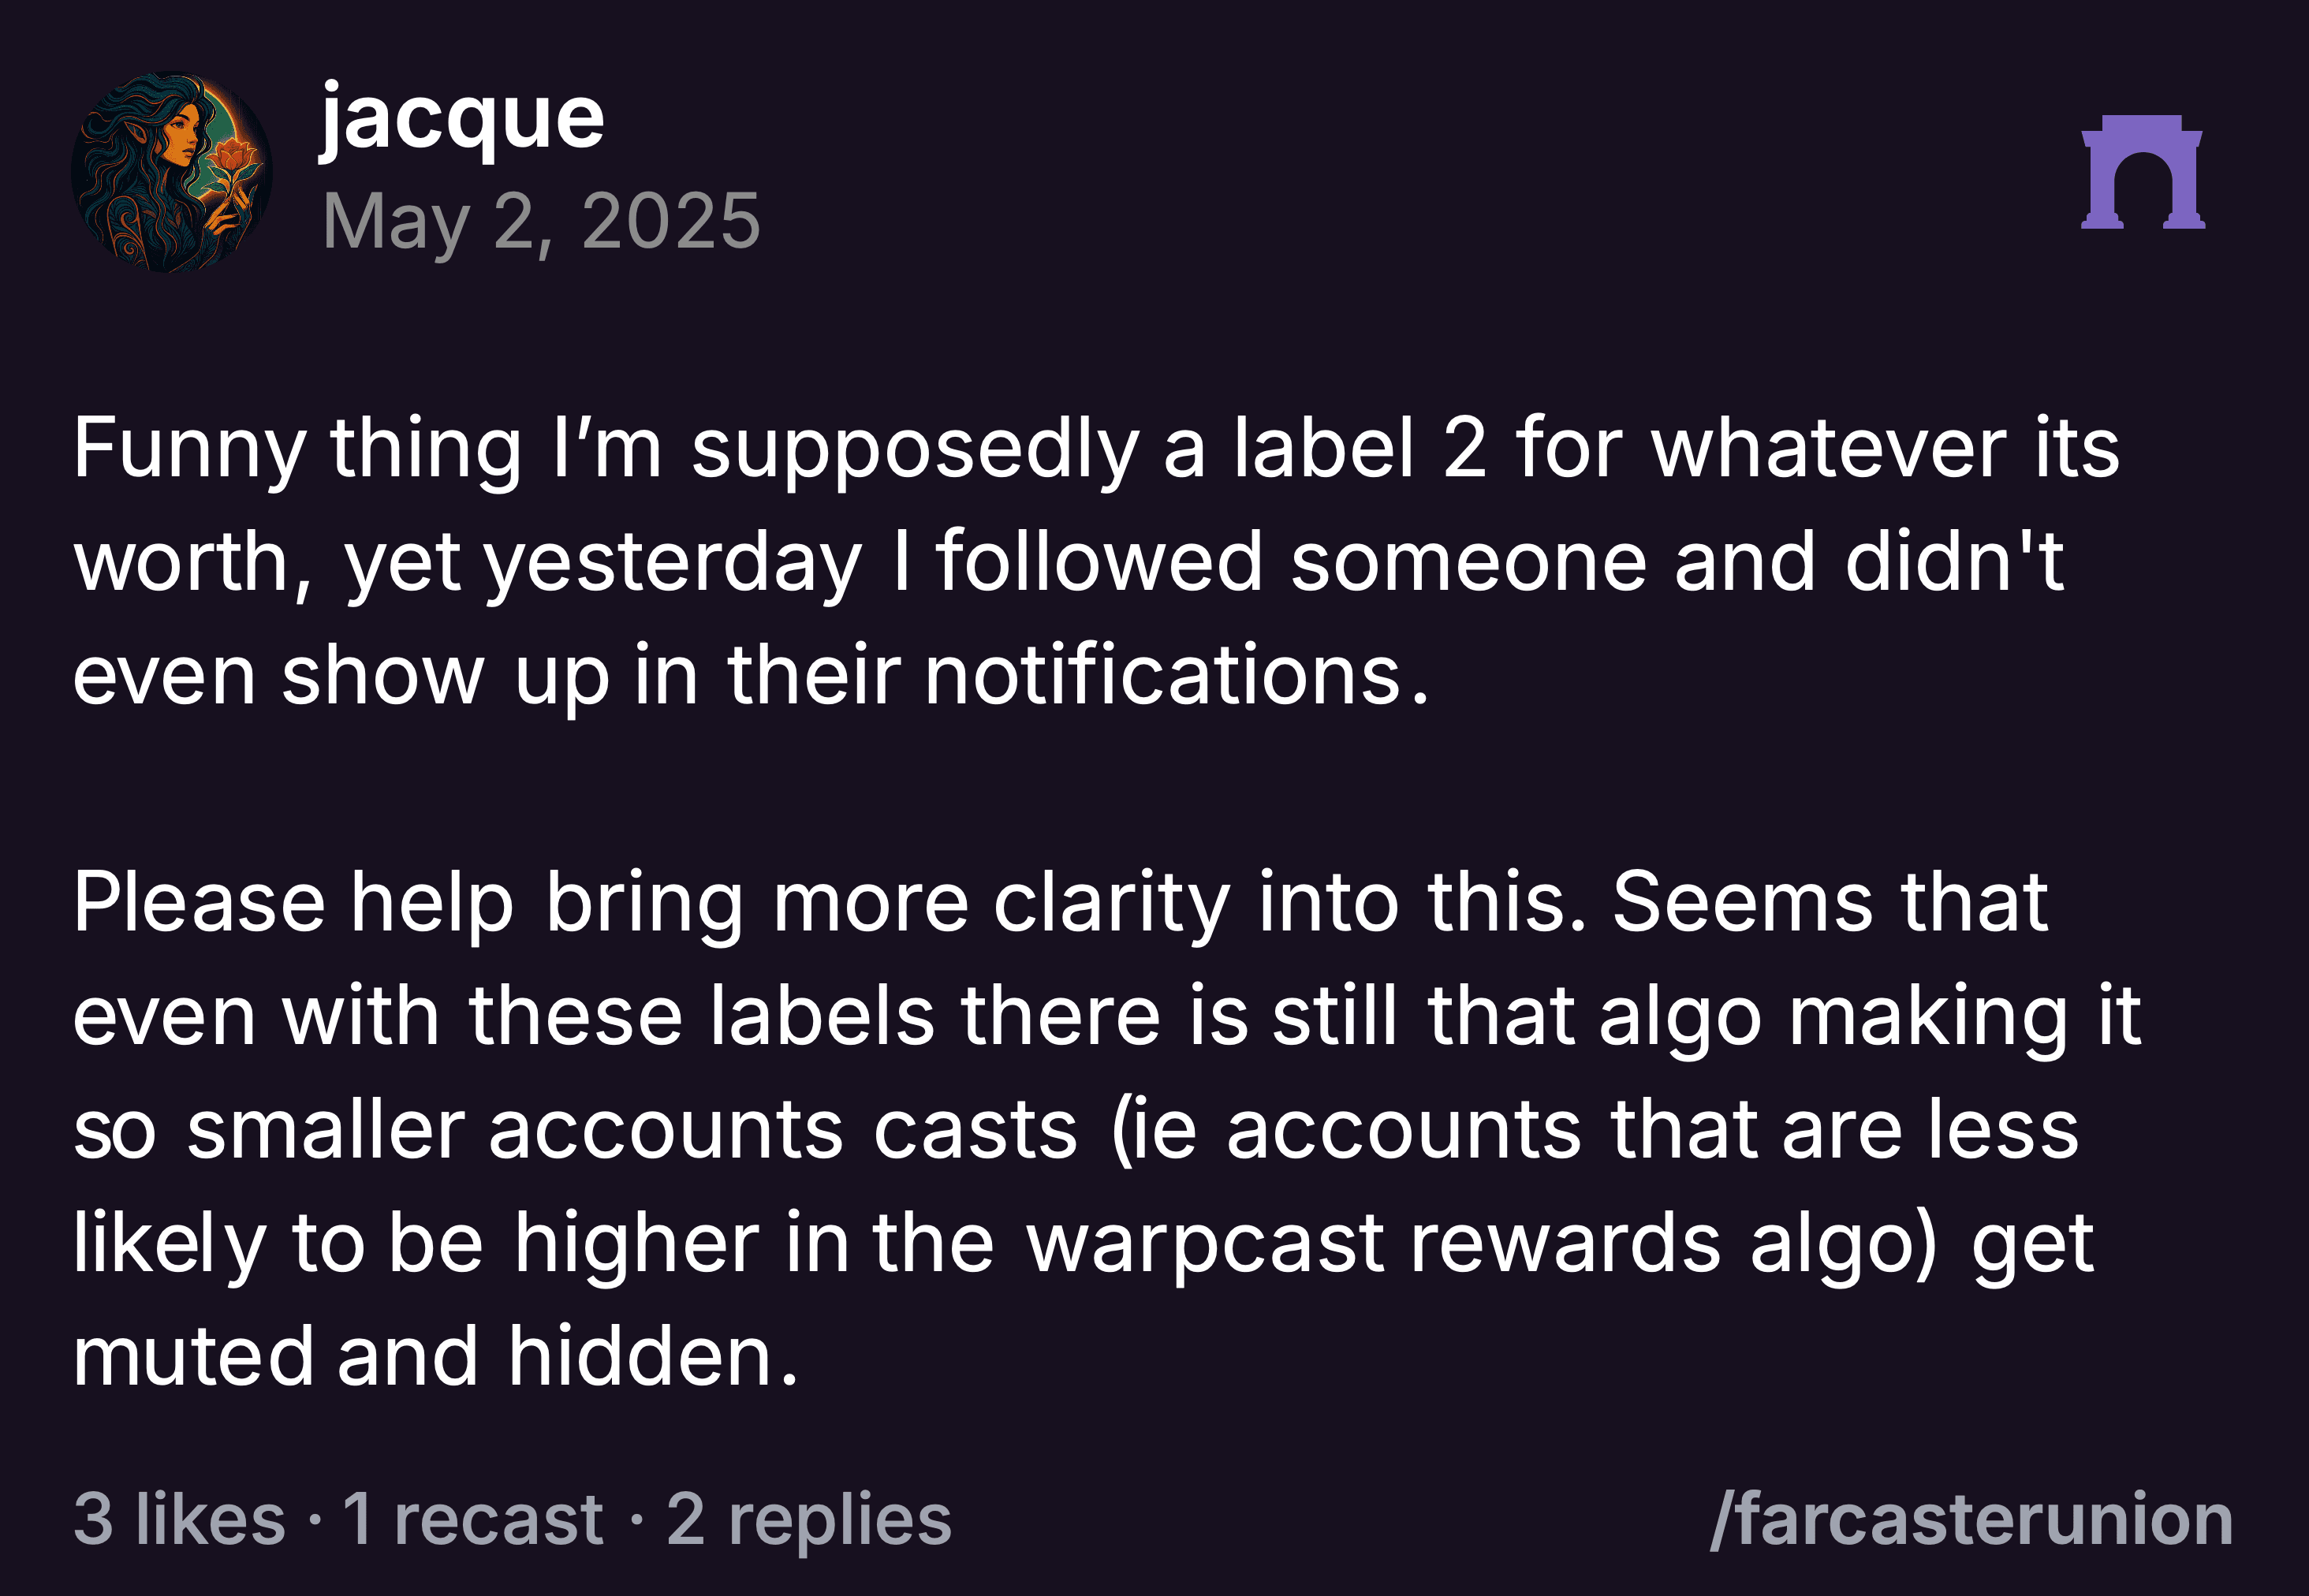The height and width of the screenshot is (1596, 2309).
Task: Click the first paragraph starting 'Funny thing'
Action: (1096, 561)
